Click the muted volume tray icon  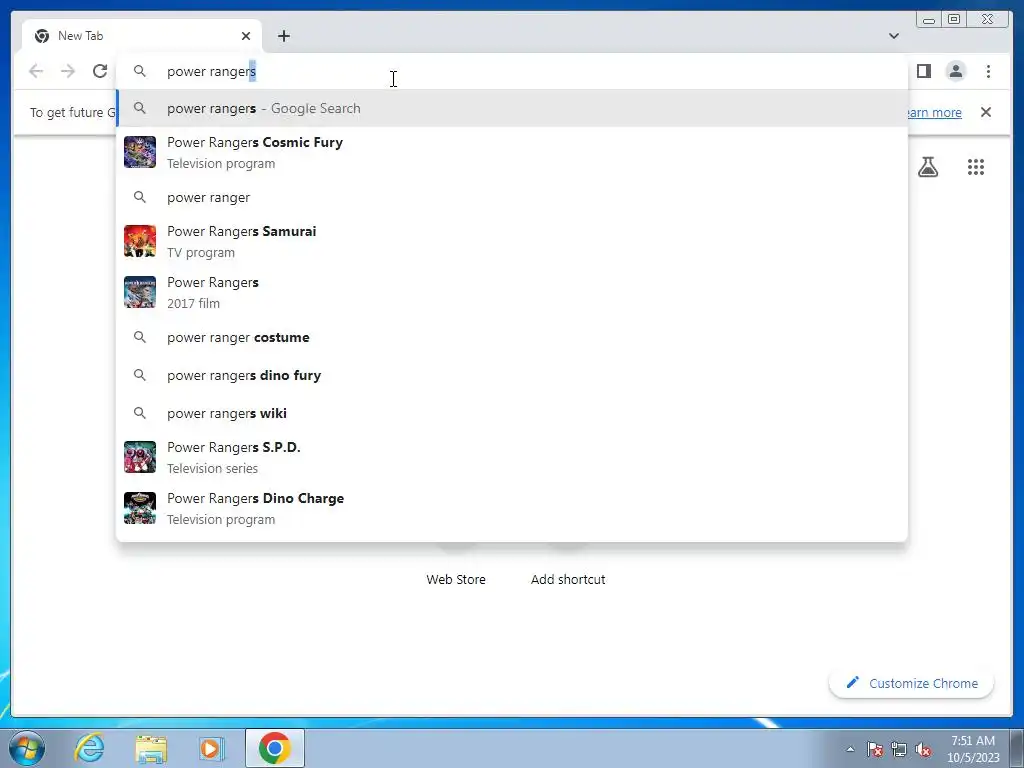[923, 749]
